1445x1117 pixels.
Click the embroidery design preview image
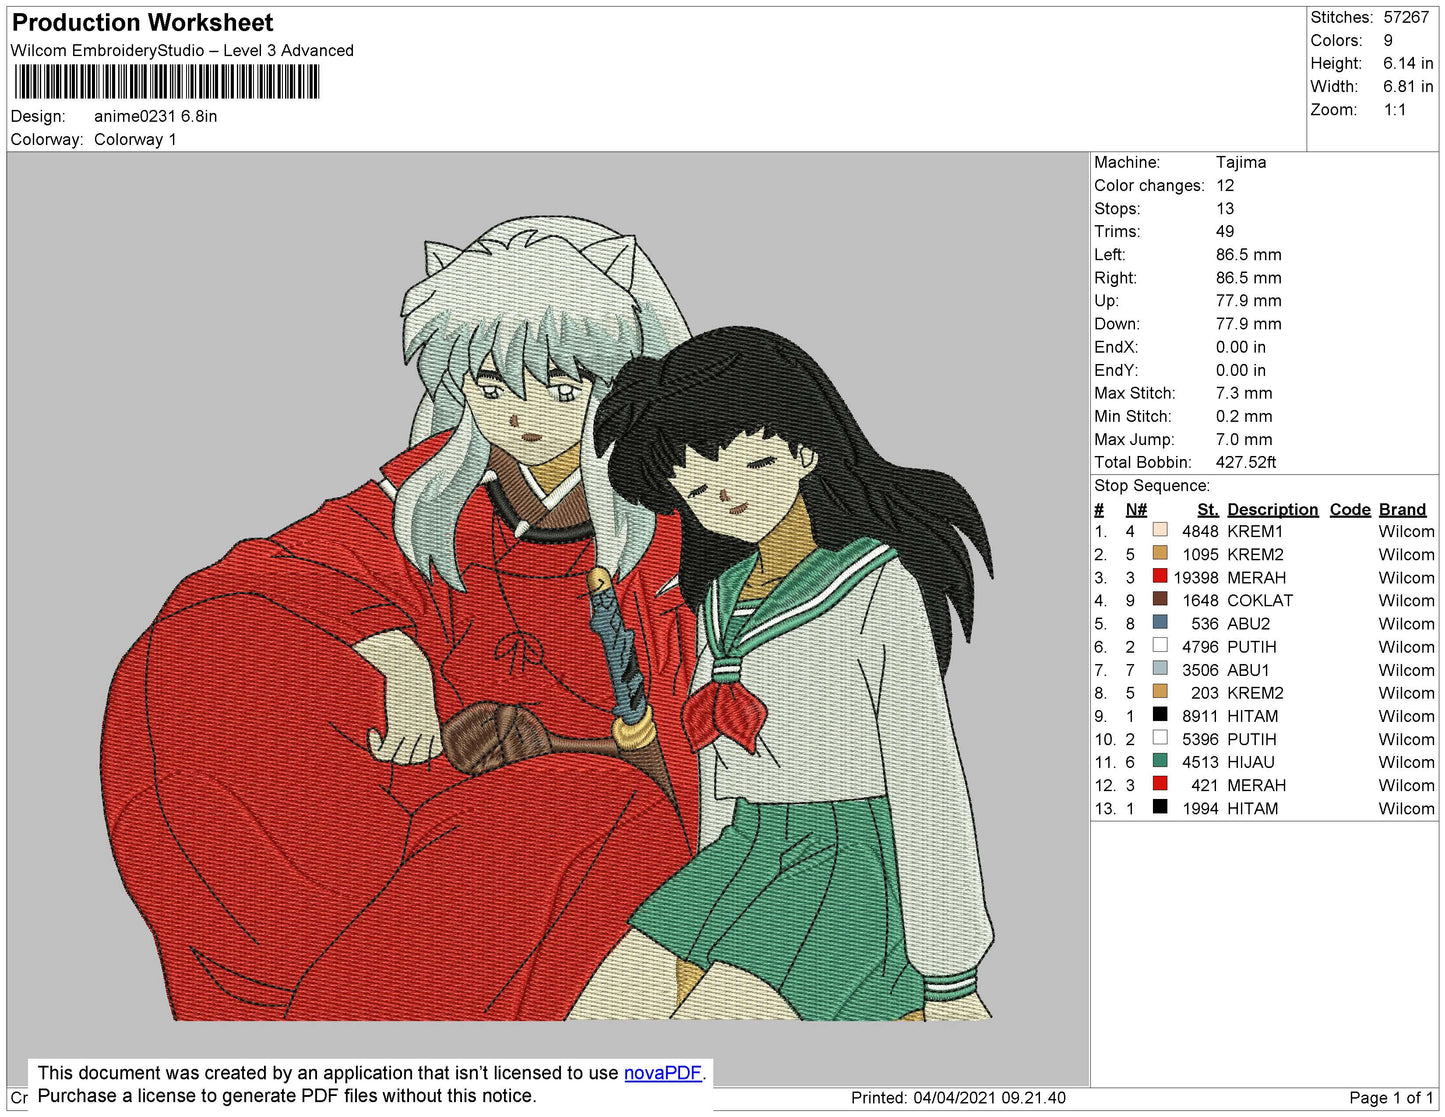[x=548, y=618]
